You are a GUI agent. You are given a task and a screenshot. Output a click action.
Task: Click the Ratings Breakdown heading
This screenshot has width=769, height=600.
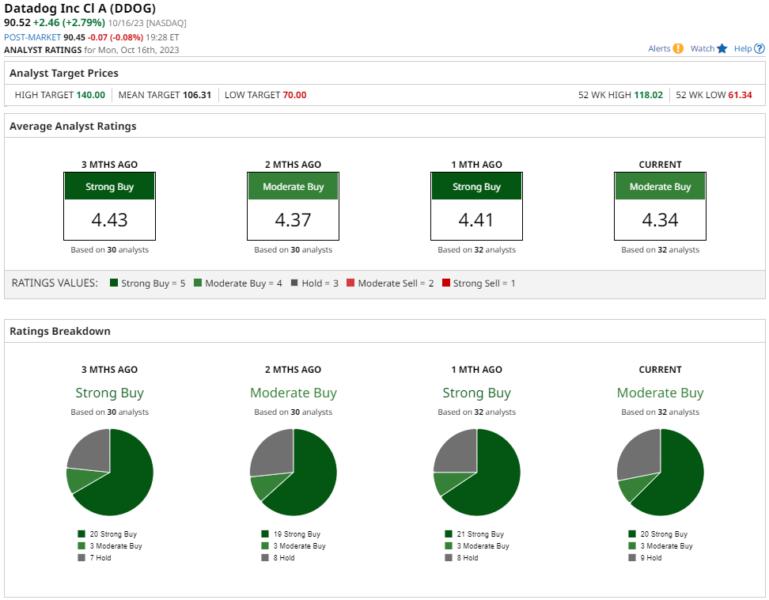tap(60, 331)
